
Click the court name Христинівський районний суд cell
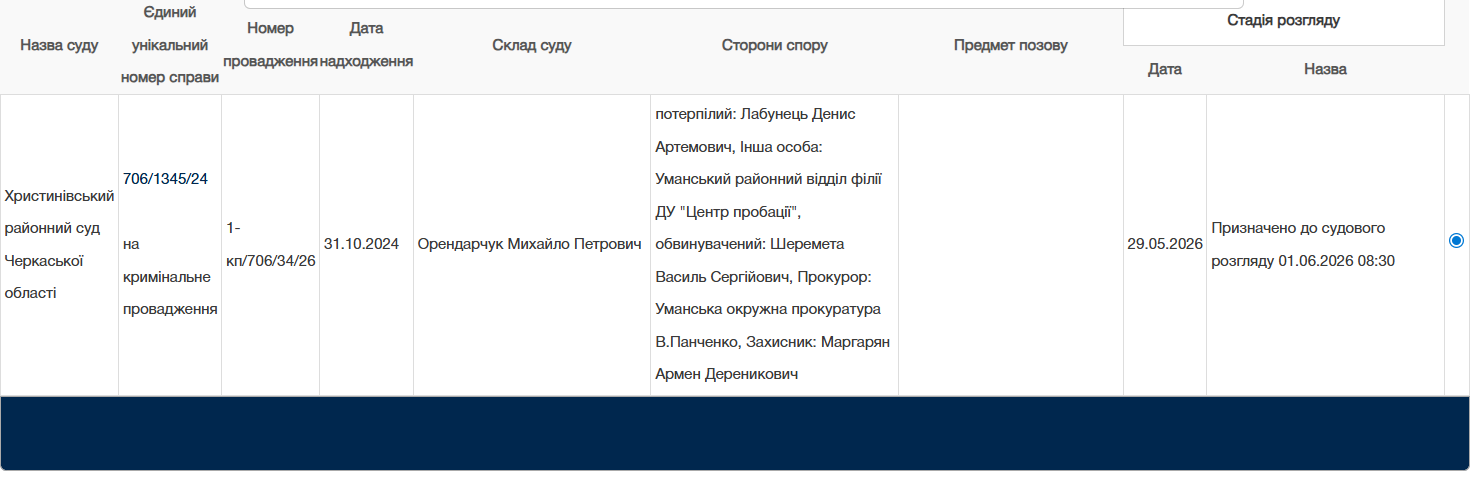click(59, 245)
